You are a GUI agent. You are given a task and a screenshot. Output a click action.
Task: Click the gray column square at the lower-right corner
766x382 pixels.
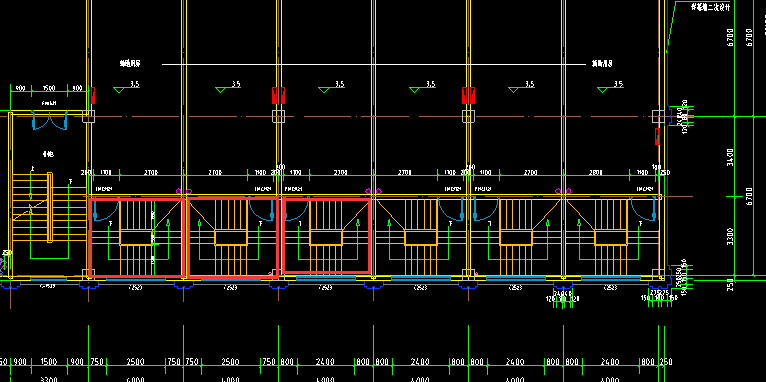pyautogui.click(x=658, y=274)
